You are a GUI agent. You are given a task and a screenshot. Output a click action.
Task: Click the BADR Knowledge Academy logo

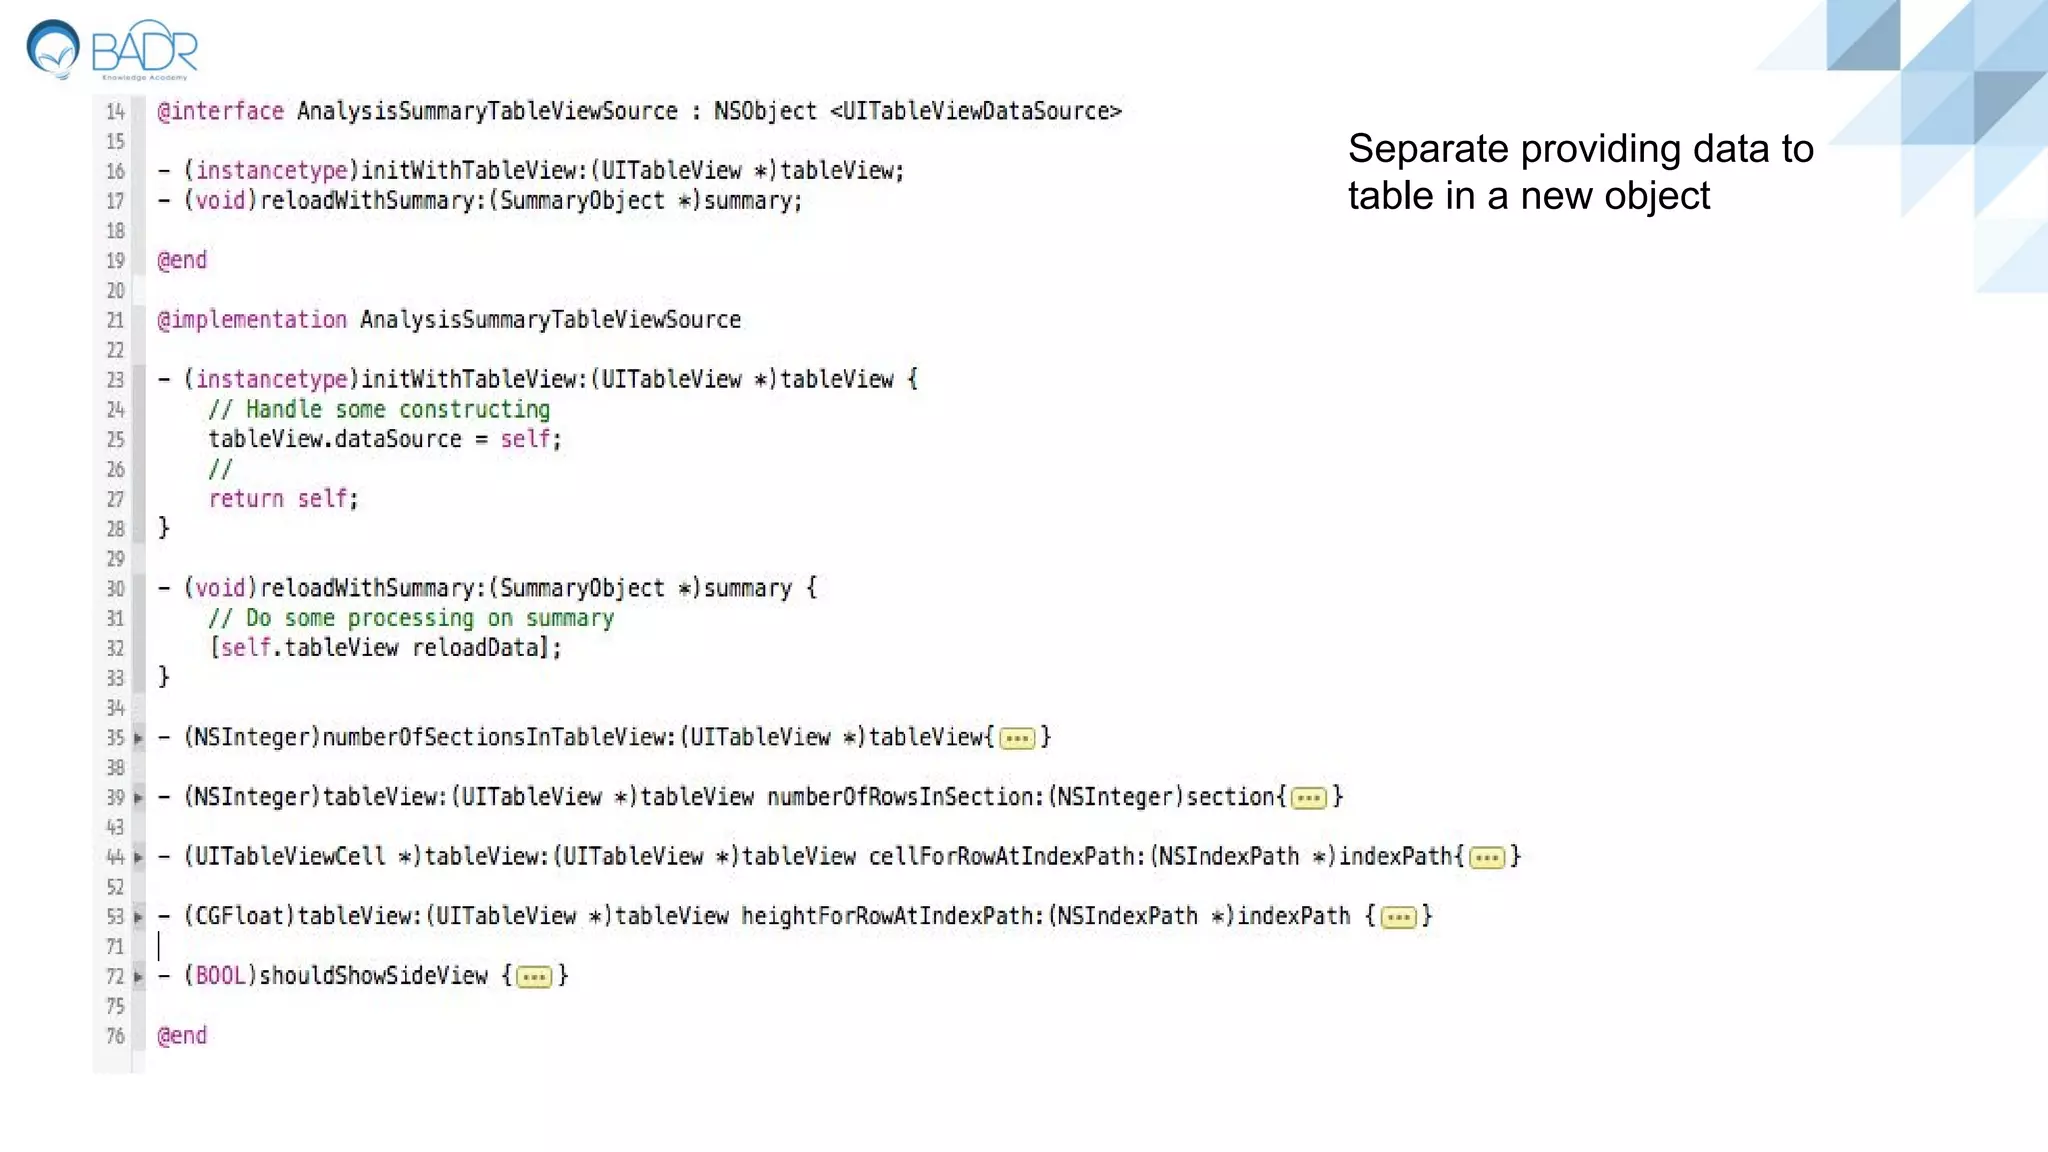coord(112,49)
